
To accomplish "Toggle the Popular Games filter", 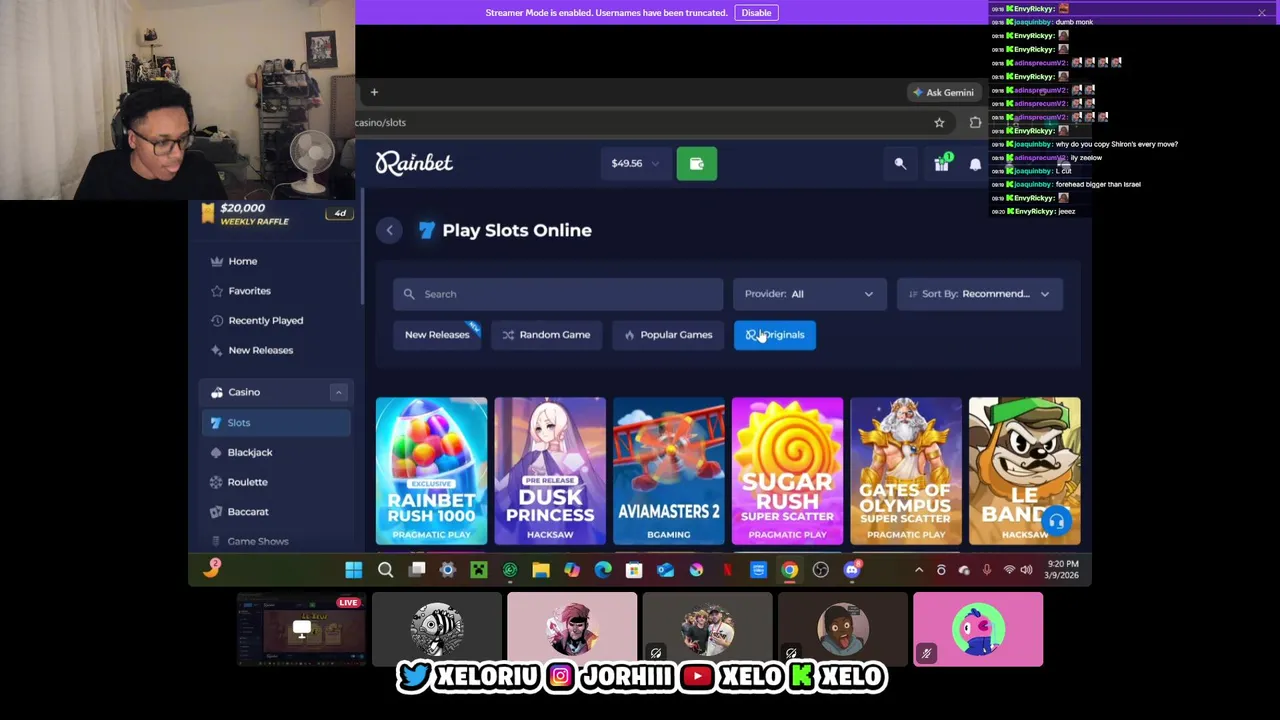I will (668, 335).
